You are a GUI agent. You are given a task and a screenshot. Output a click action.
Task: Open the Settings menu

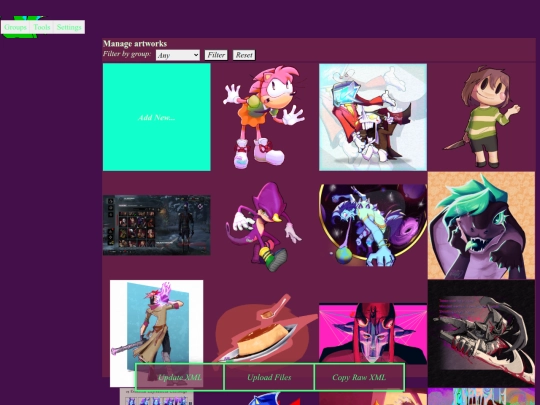click(69, 27)
